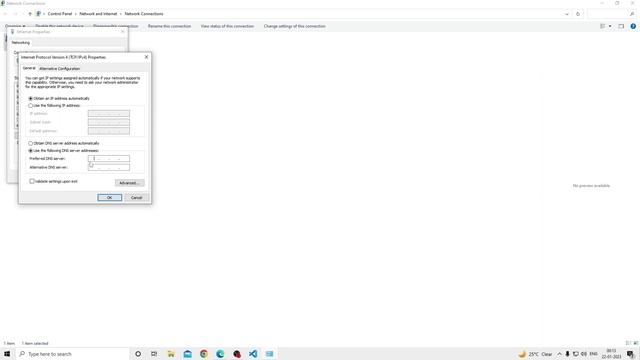This screenshot has width=640, height=360.
Task: Open Visual Studio Code from taskbar
Action: tap(253, 354)
